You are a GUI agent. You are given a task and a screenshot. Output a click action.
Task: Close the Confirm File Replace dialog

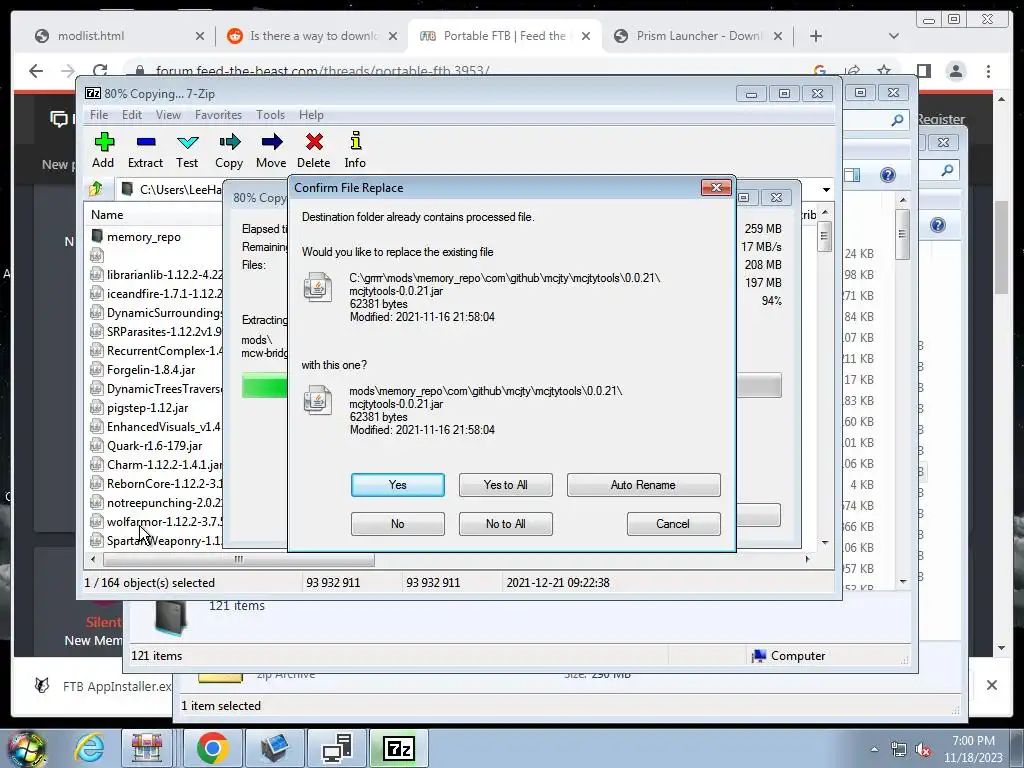[x=716, y=188]
